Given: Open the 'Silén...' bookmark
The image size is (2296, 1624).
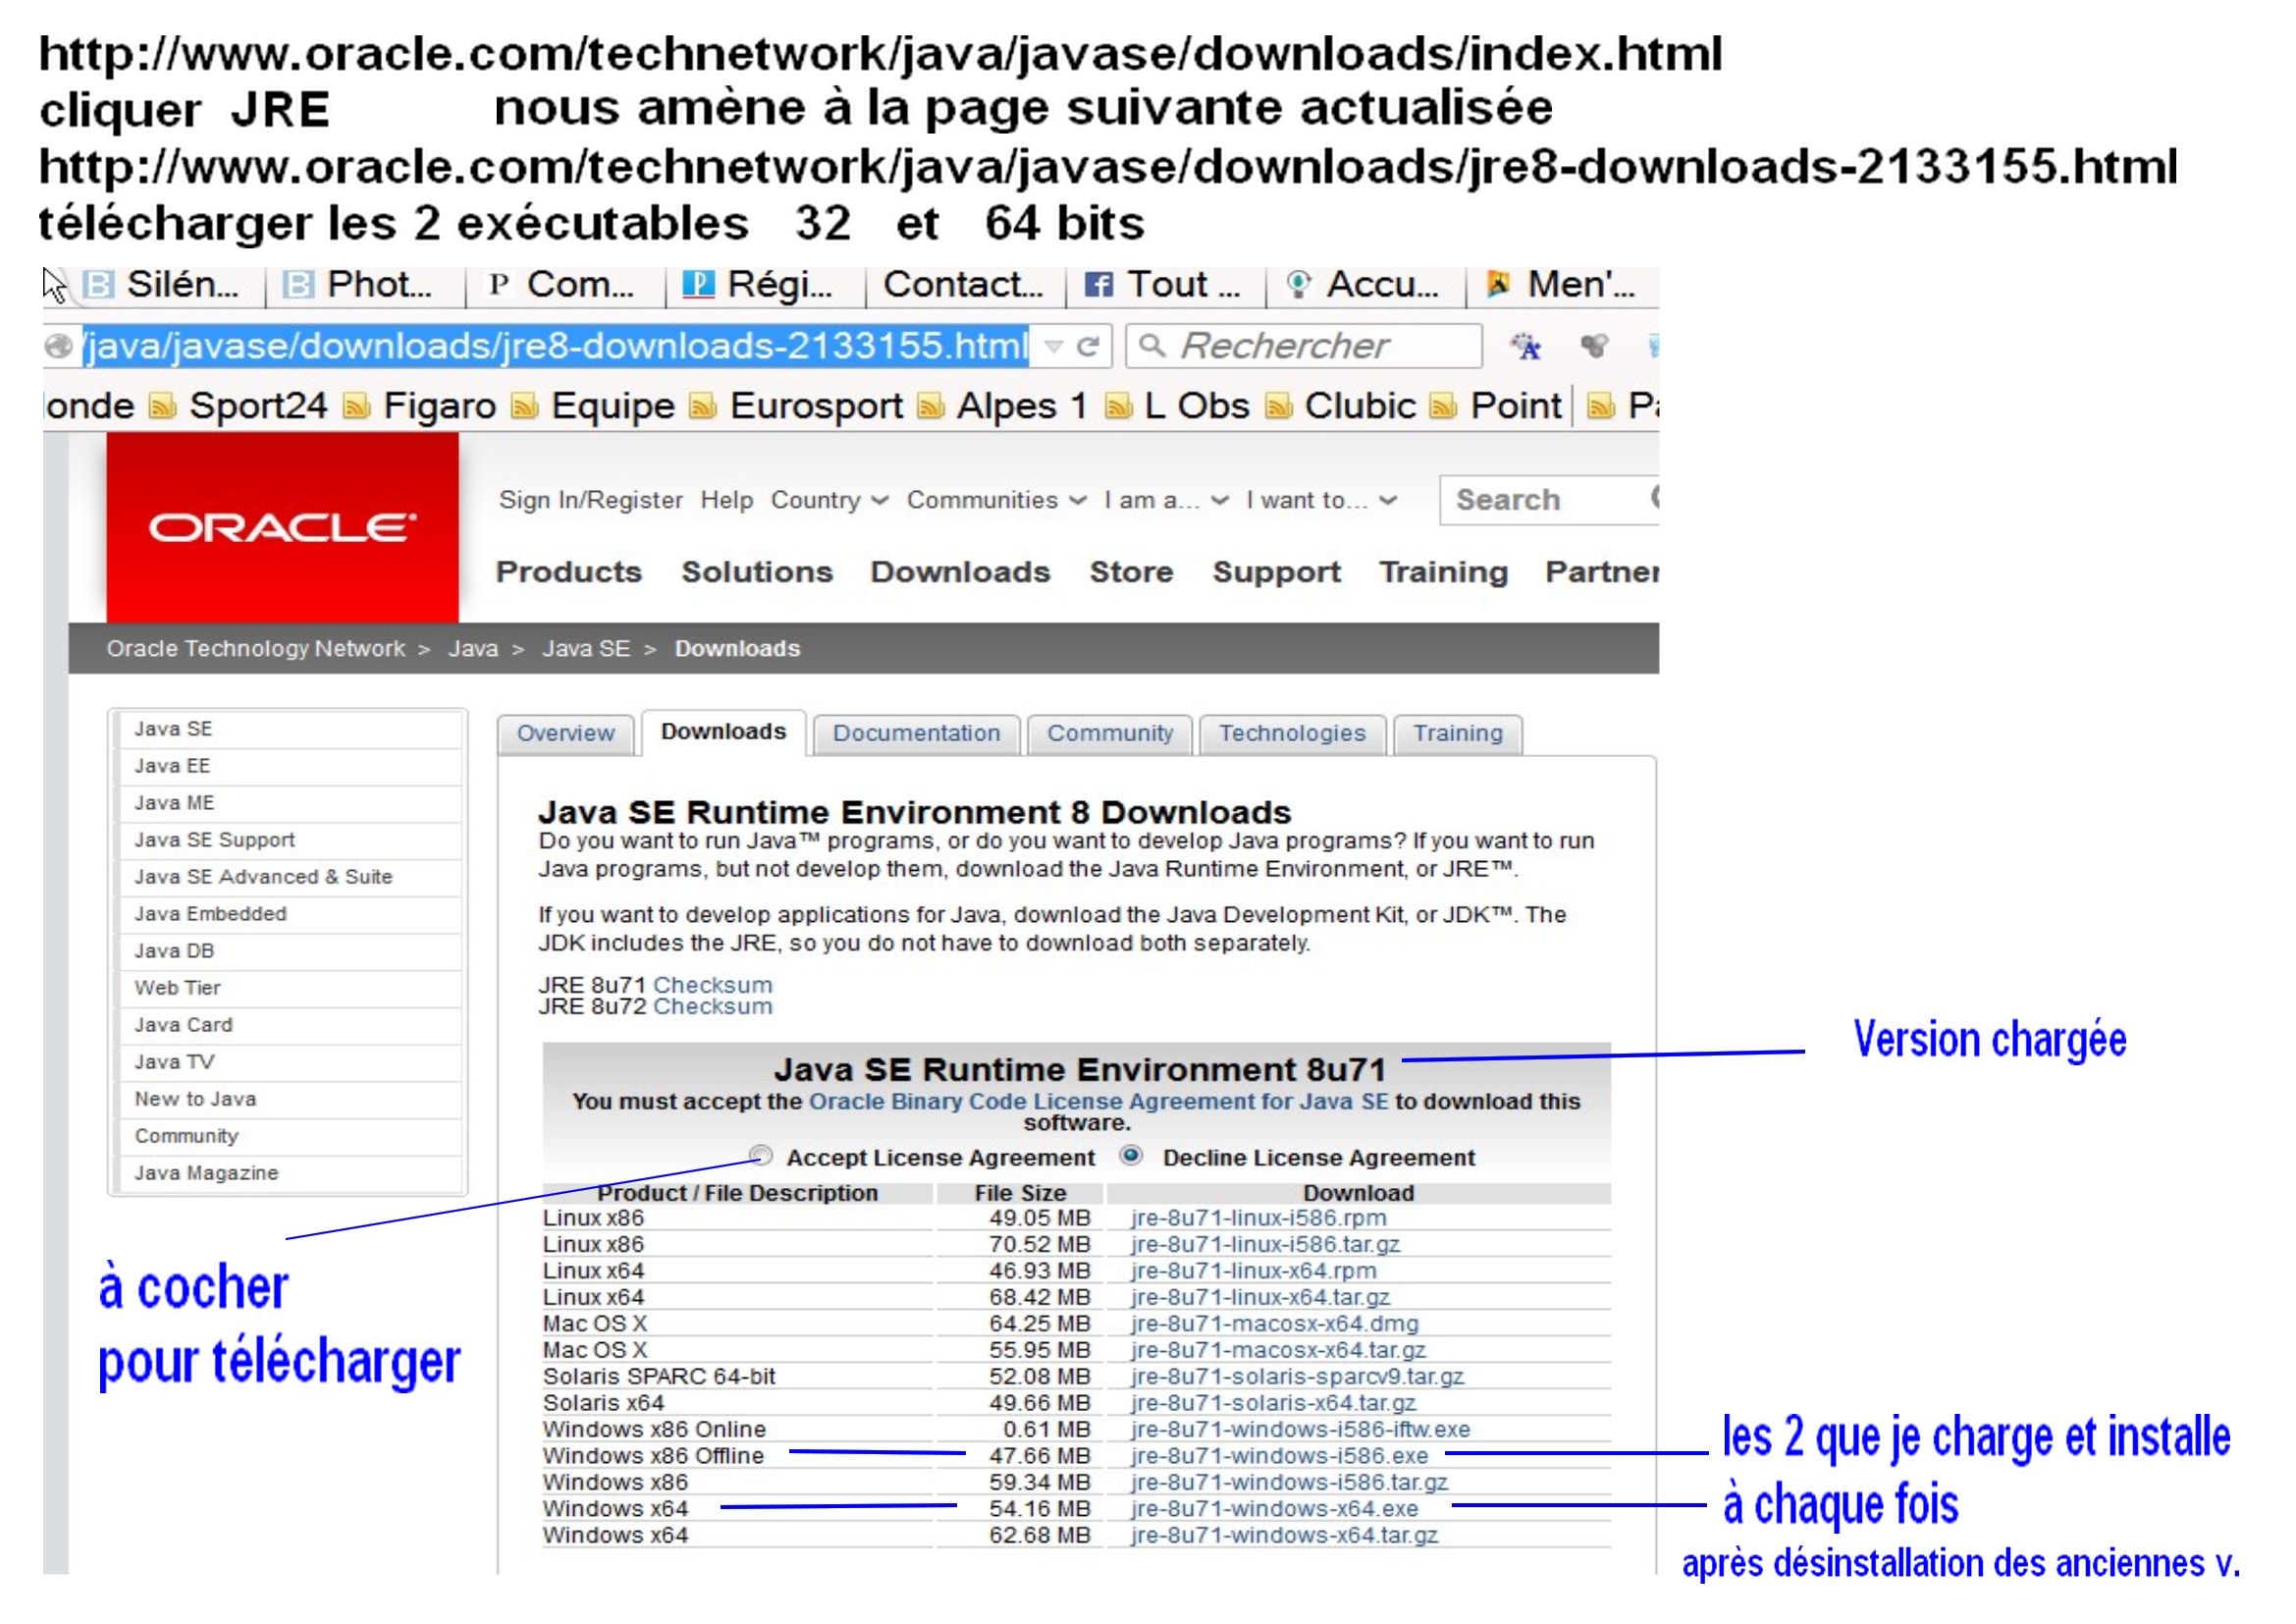Looking at the screenshot, I should (x=162, y=285).
